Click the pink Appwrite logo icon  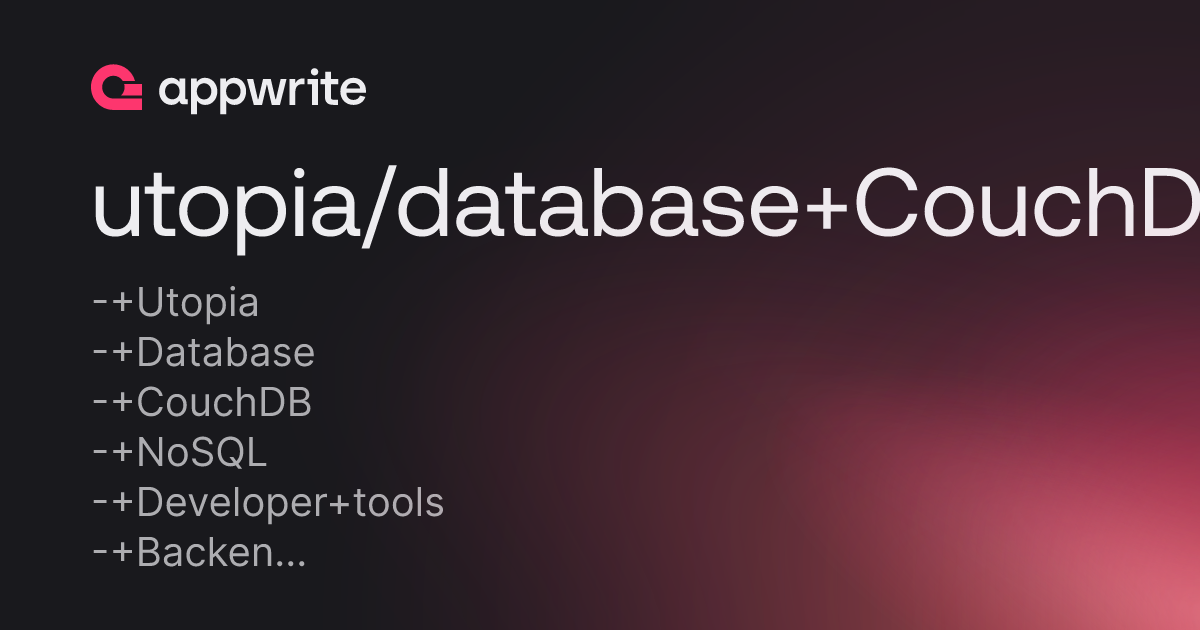[116, 89]
